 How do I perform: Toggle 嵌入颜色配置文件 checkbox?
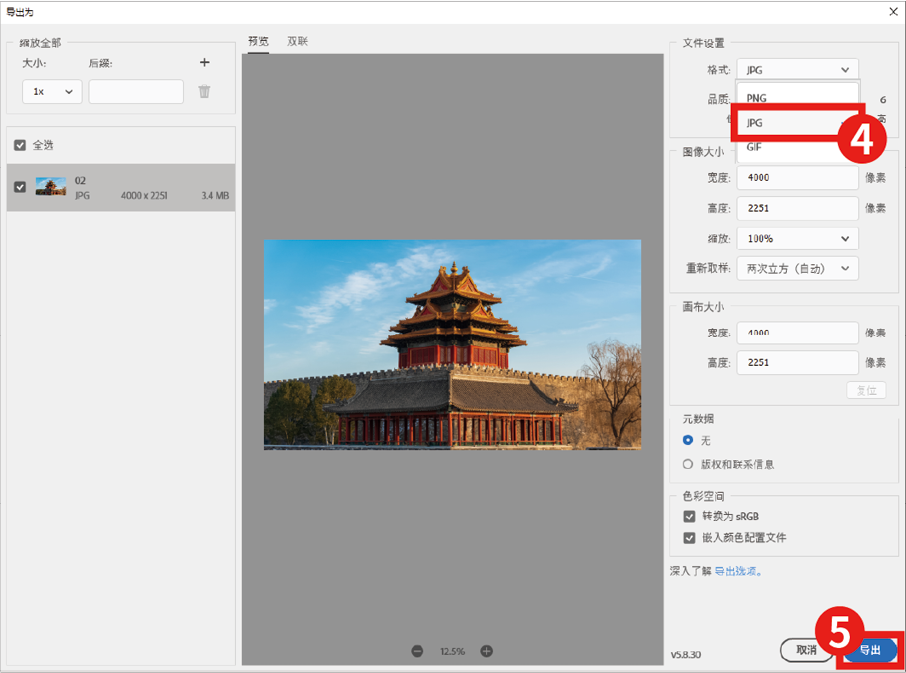point(689,538)
